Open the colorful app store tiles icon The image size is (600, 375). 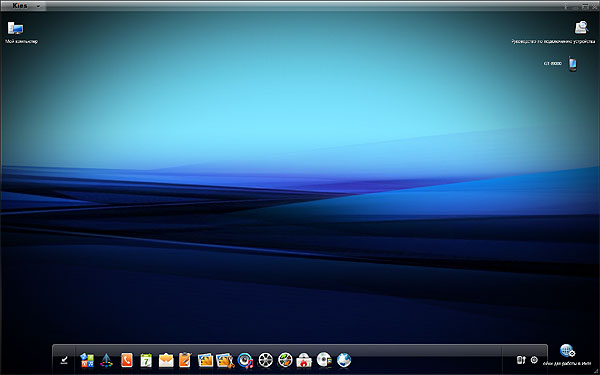(87, 360)
